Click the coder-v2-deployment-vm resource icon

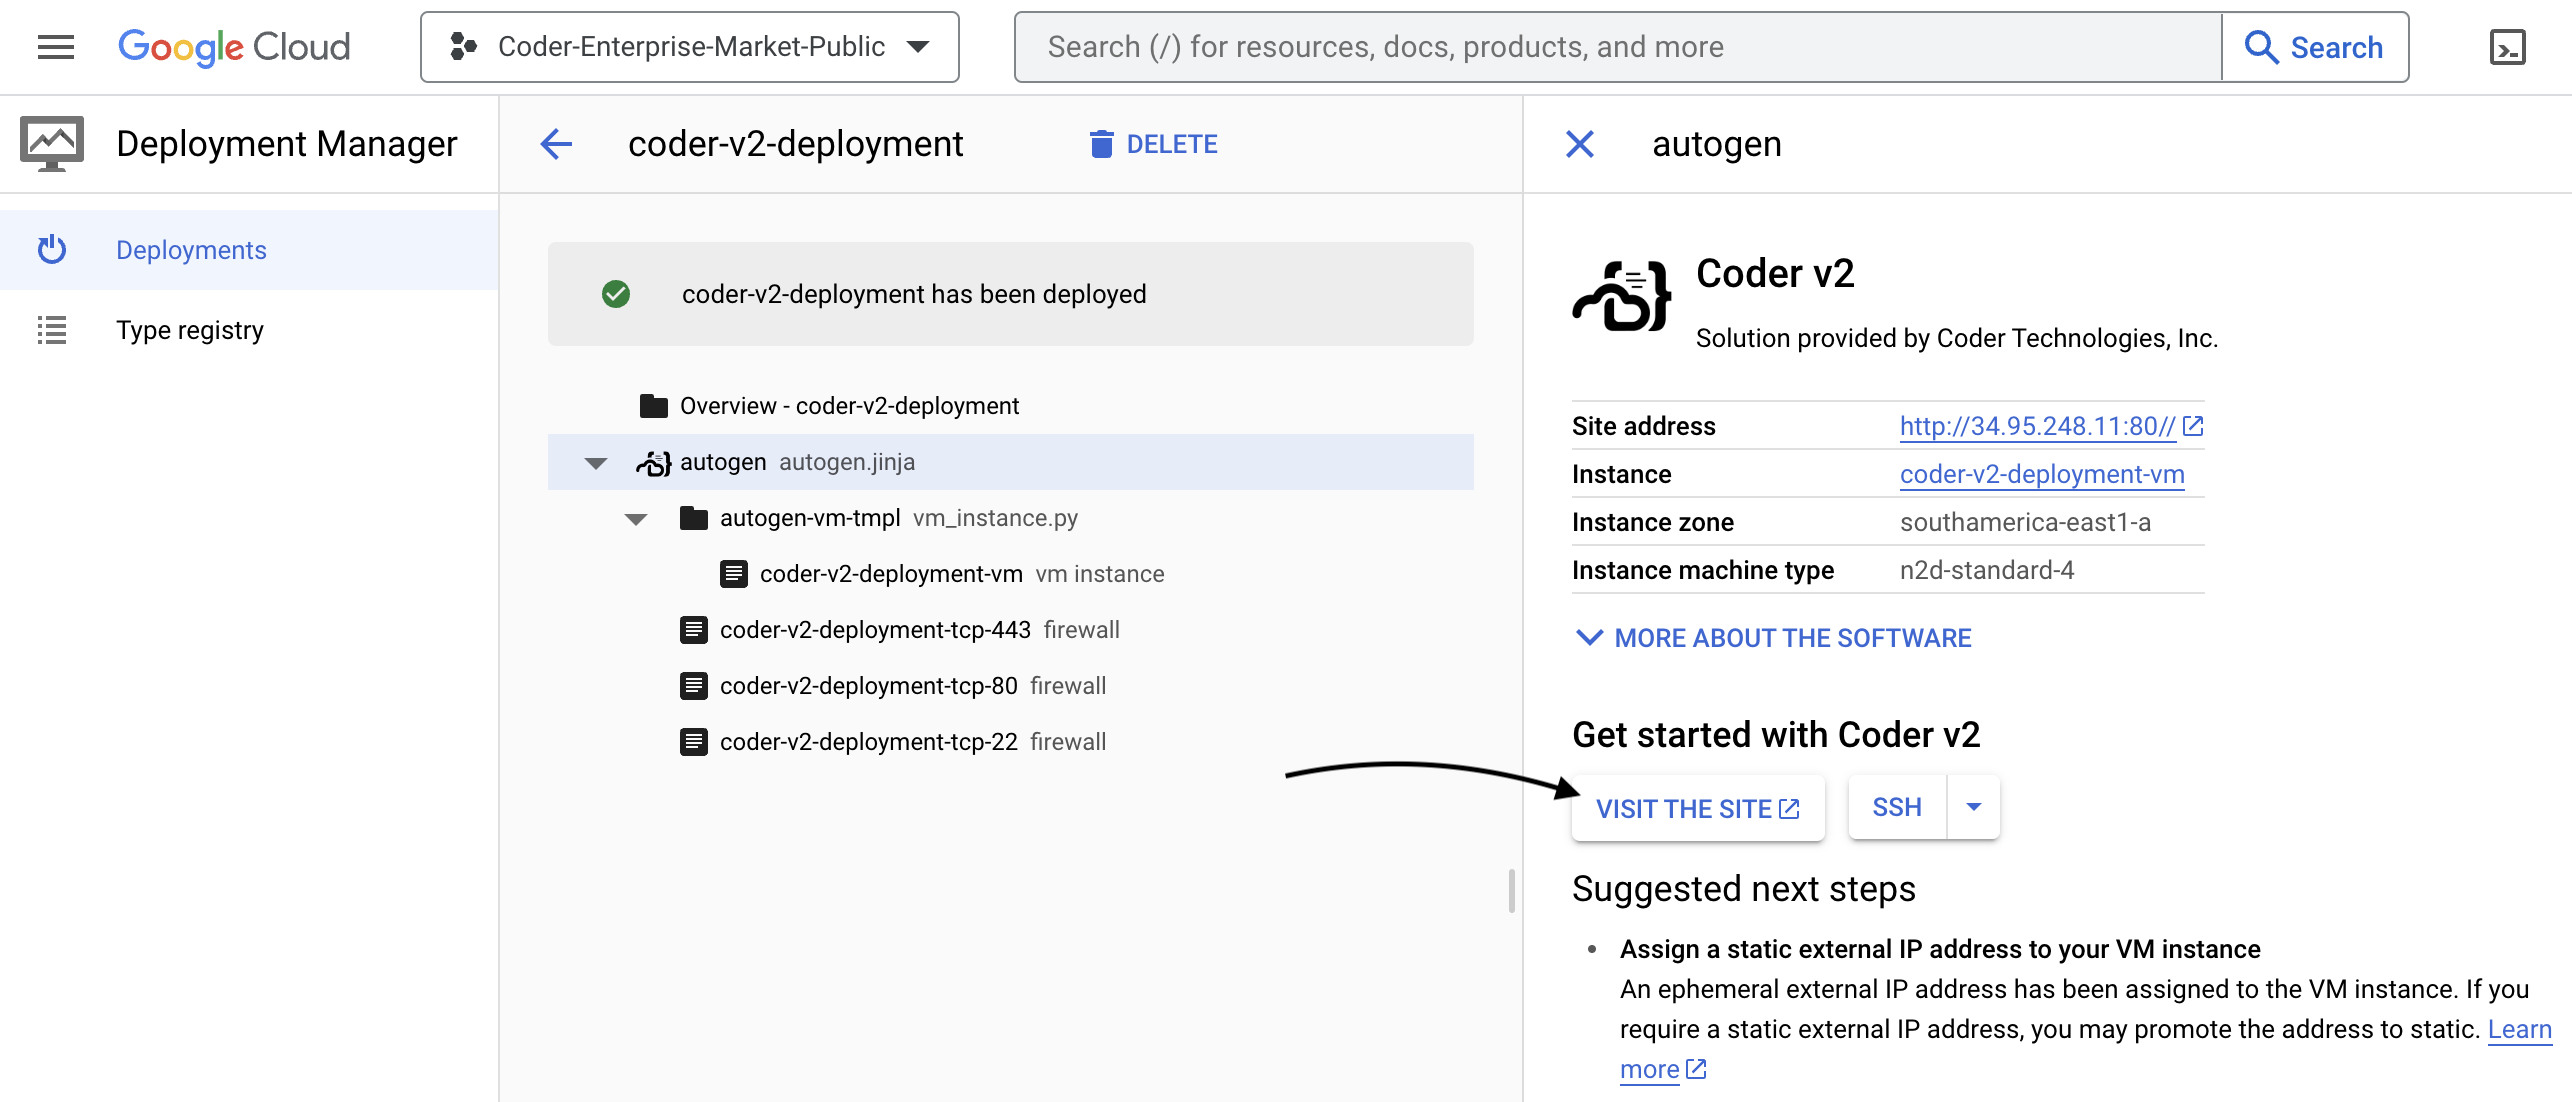point(733,573)
